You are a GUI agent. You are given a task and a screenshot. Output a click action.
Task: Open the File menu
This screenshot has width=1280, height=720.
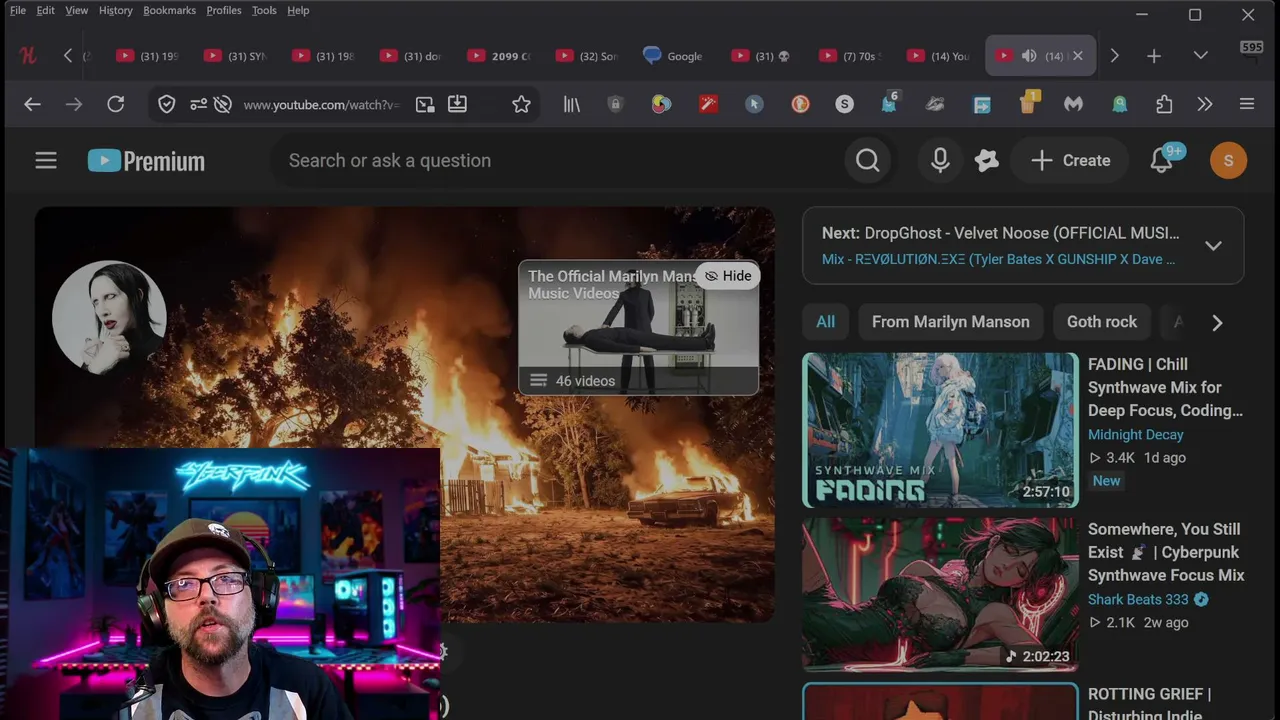[18, 10]
